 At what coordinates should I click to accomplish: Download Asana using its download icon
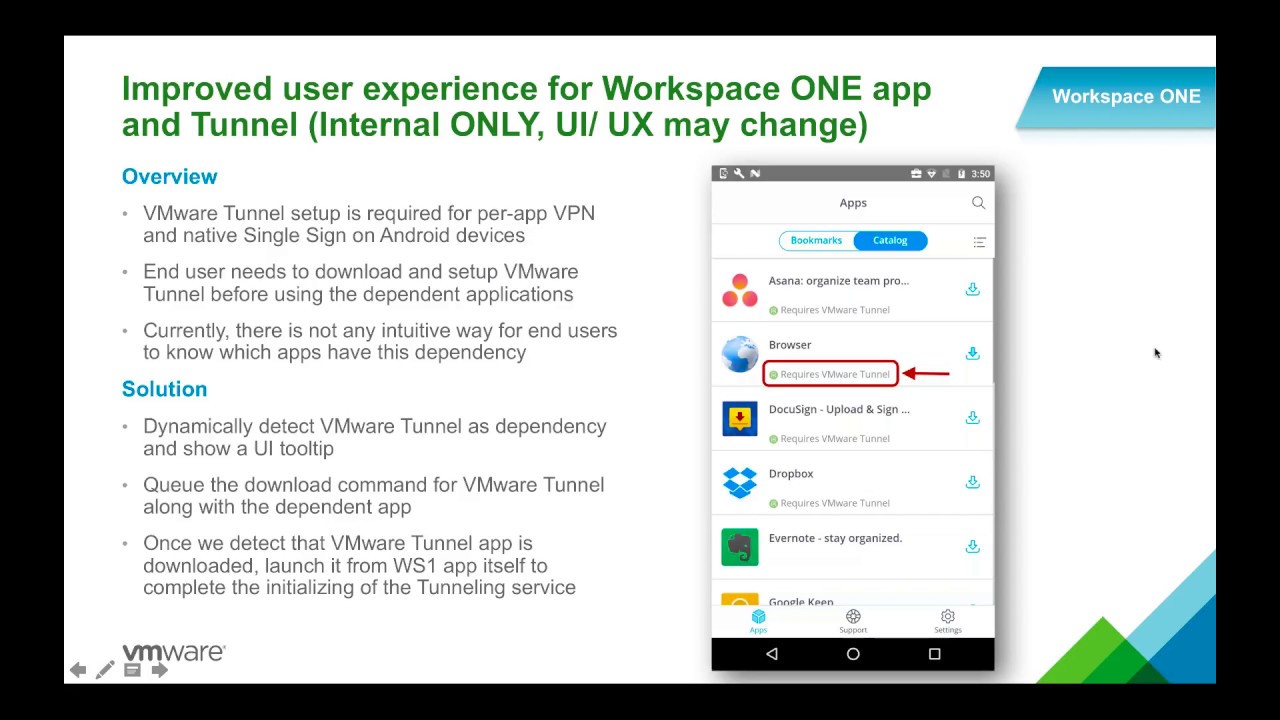[x=972, y=289]
